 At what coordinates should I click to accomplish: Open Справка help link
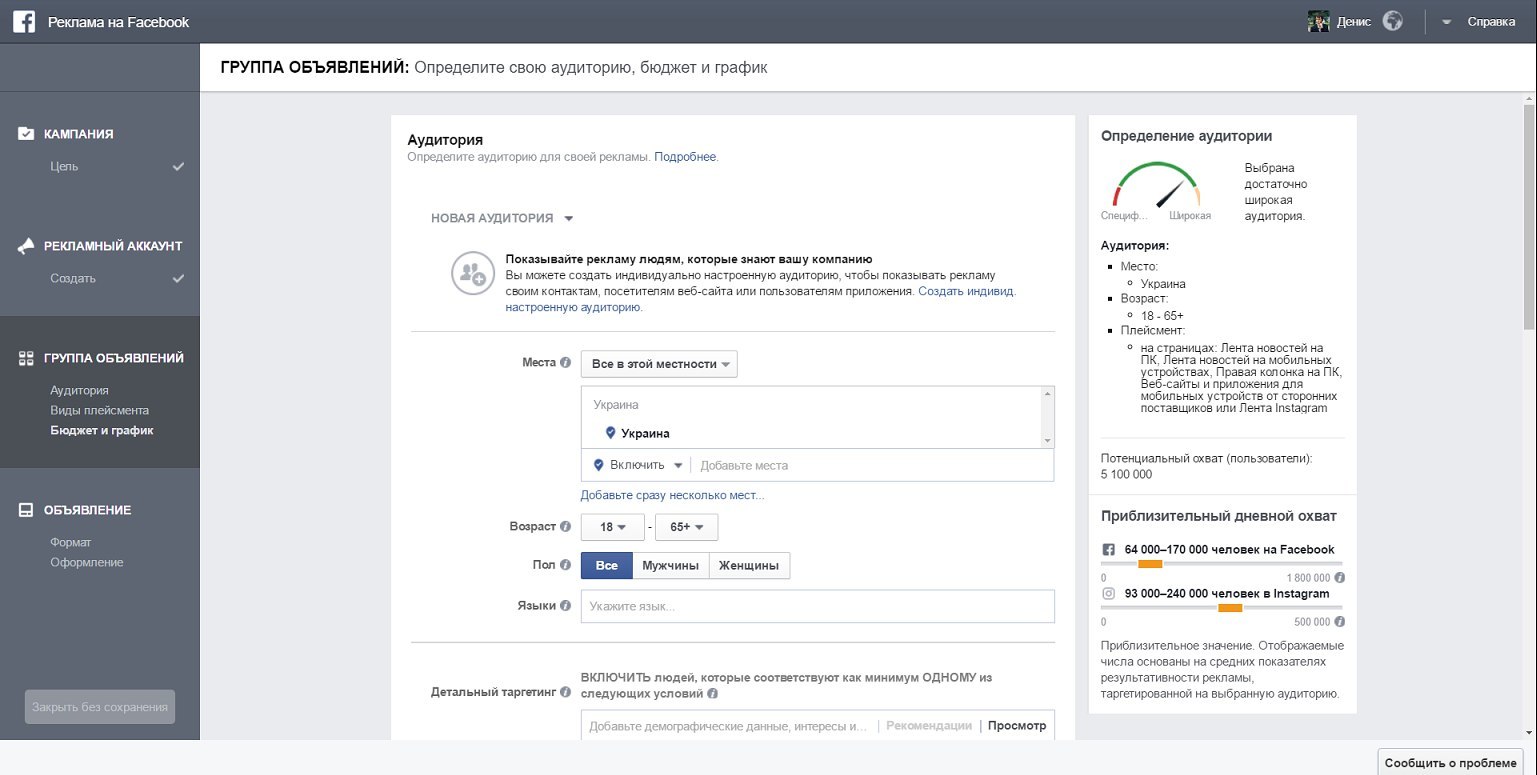(1491, 22)
